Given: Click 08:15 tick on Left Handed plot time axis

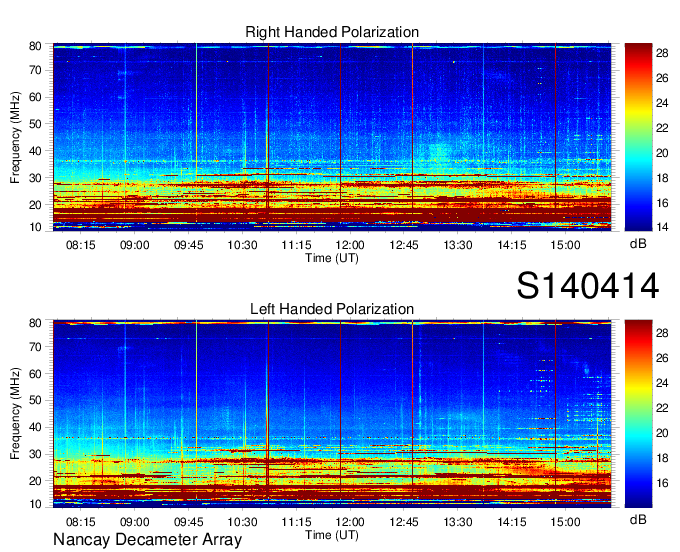Looking at the screenshot, I should click(x=80, y=522).
